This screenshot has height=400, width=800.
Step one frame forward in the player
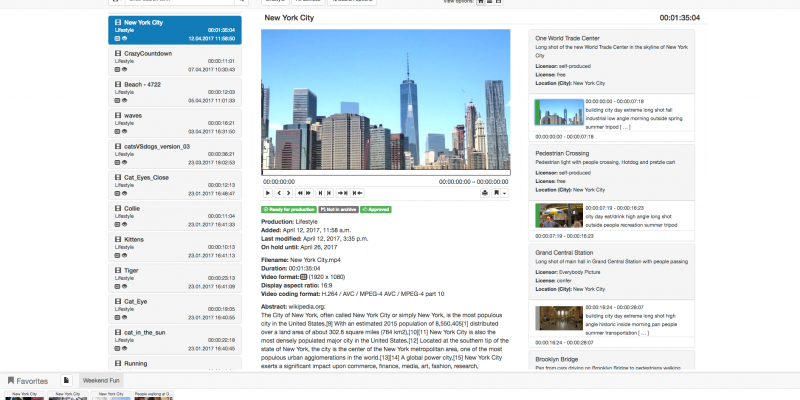pos(288,193)
